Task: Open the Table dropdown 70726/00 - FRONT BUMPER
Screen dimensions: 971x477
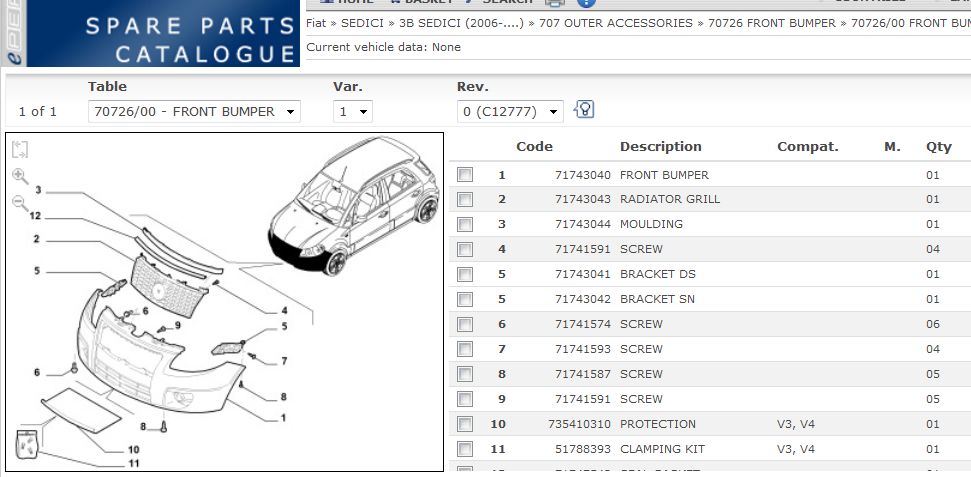Action: coord(194,112)
